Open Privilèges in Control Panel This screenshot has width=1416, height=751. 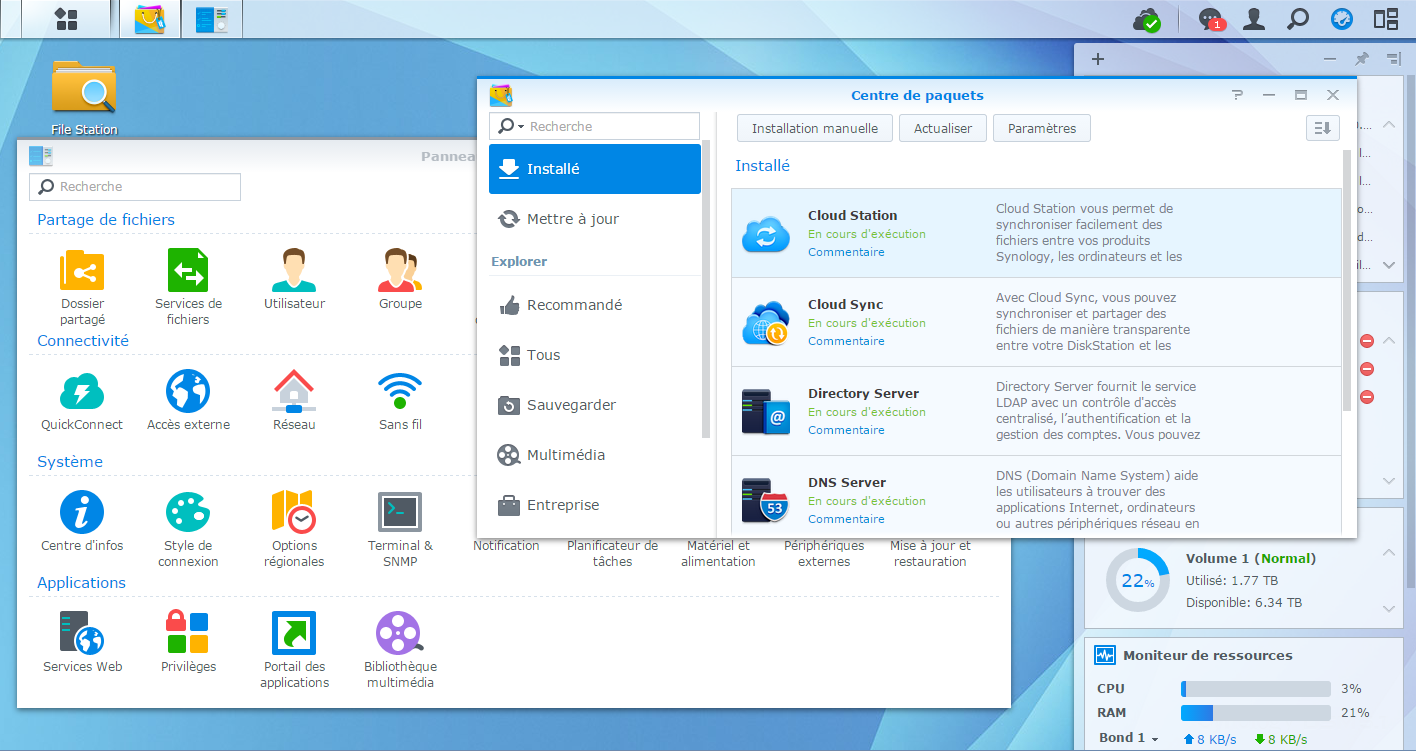188,643
